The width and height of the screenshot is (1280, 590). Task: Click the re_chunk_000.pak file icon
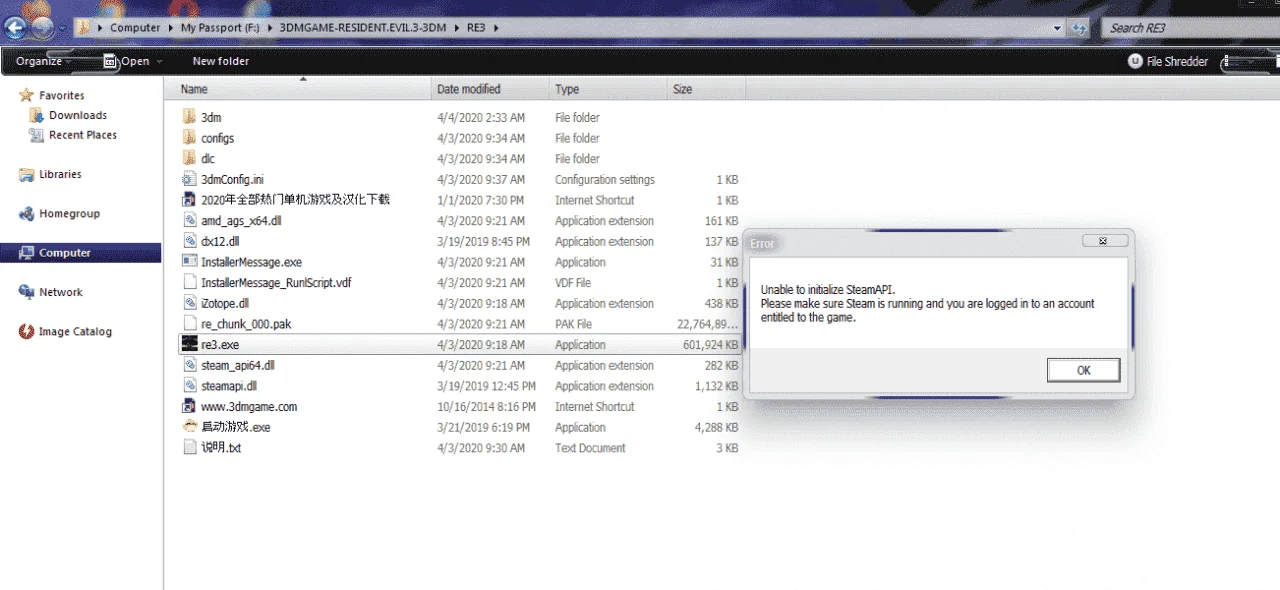coord(190,324)
